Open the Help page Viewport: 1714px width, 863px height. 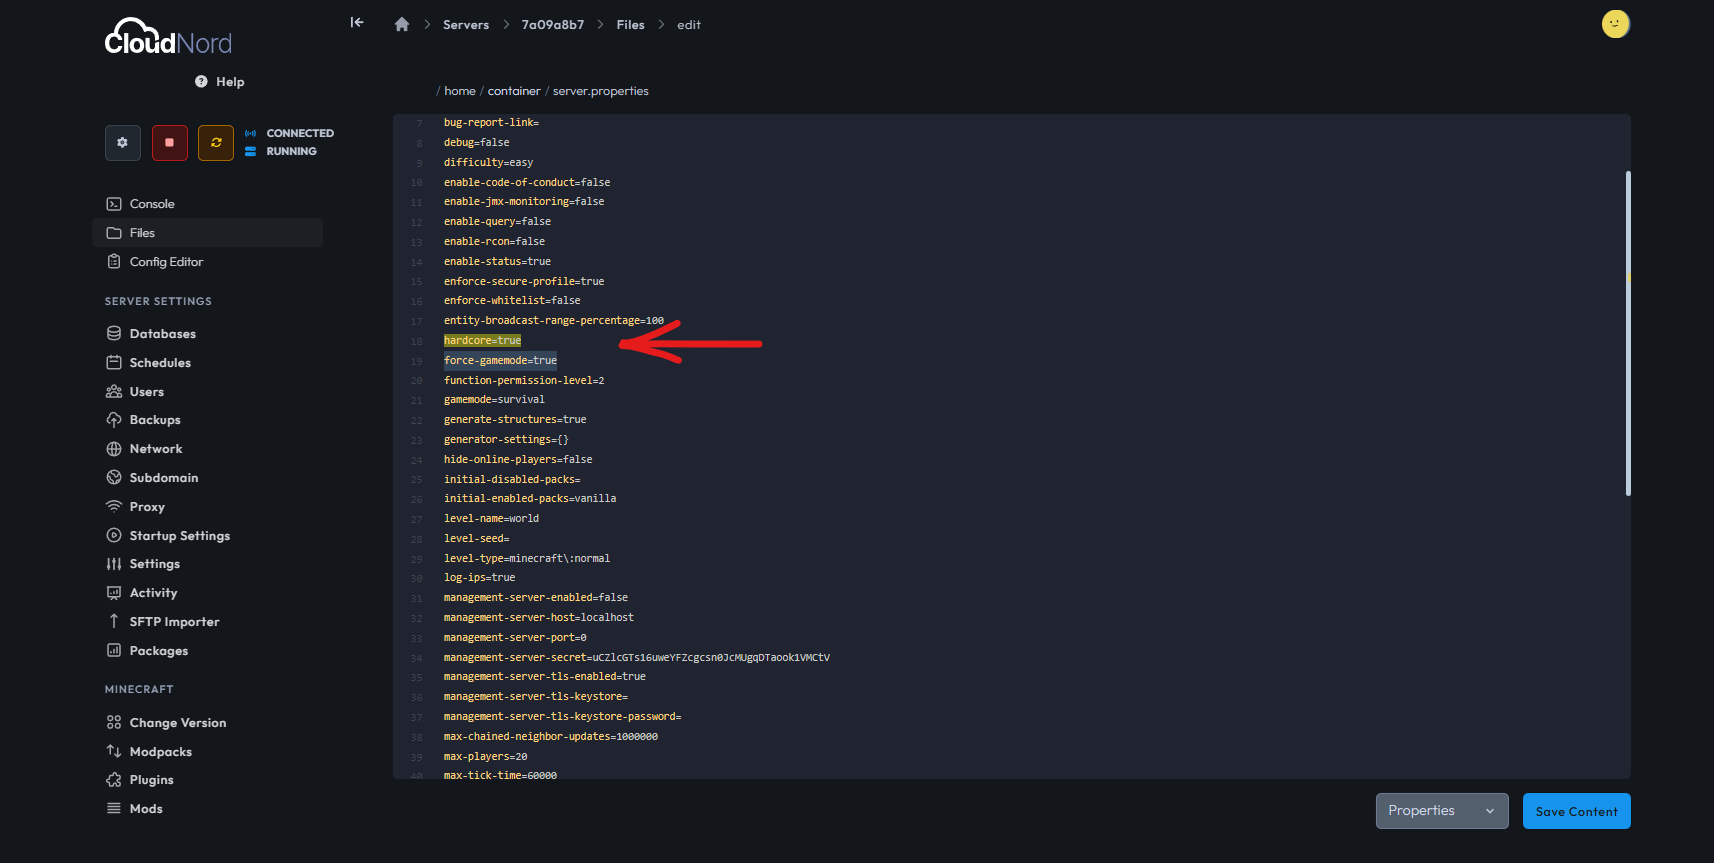[x=220, y=82]
